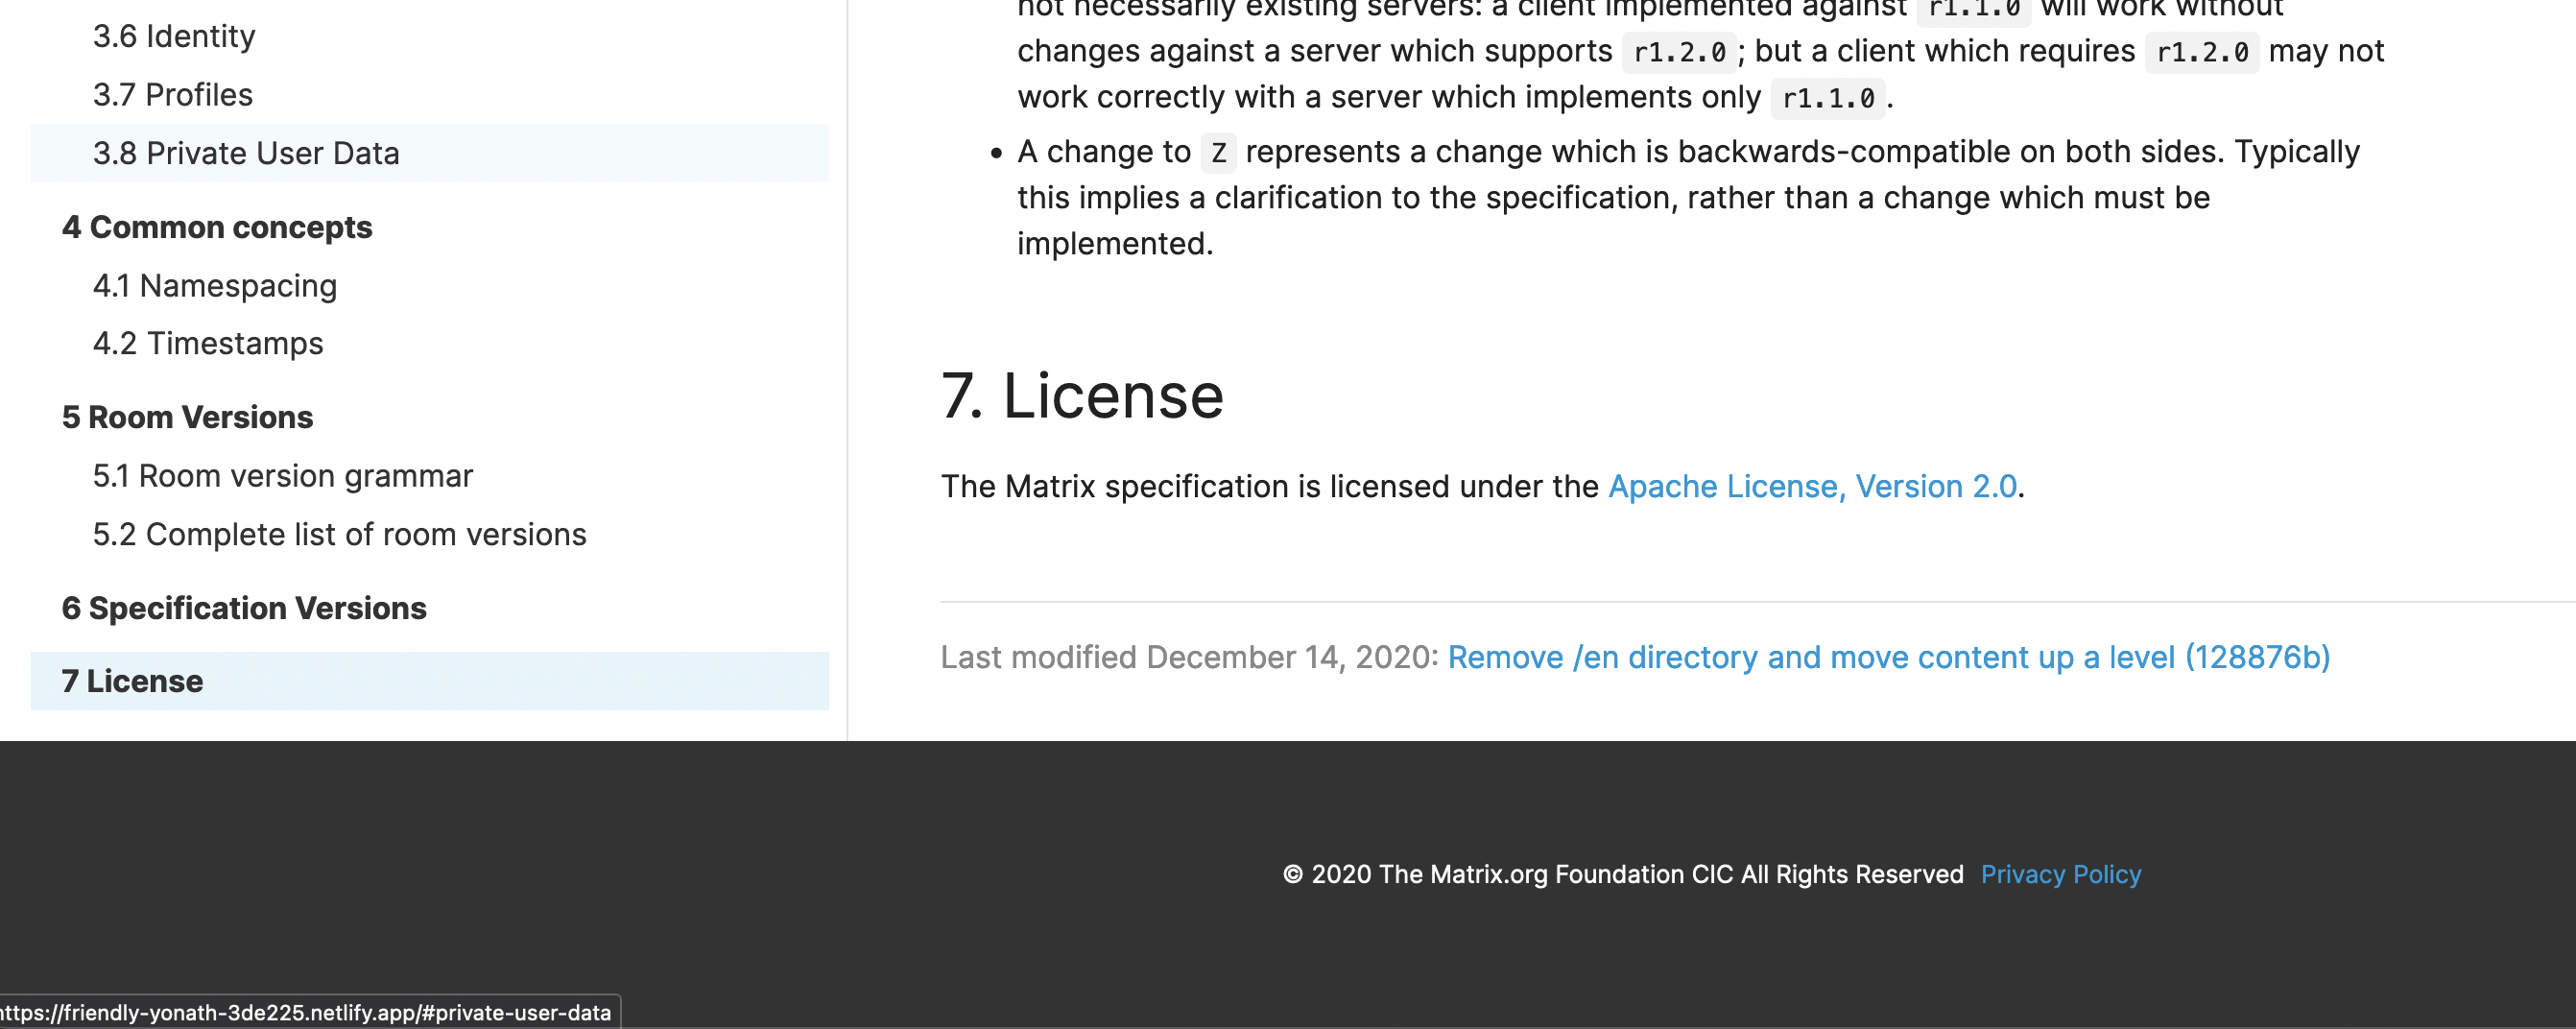Click the r1.2.0 code snippet

(x=1679, y=51)
